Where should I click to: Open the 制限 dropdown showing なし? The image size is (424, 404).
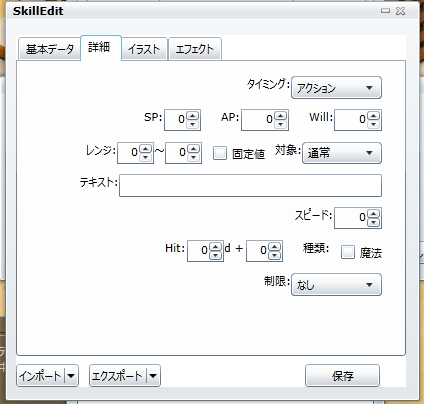(336, 285)
